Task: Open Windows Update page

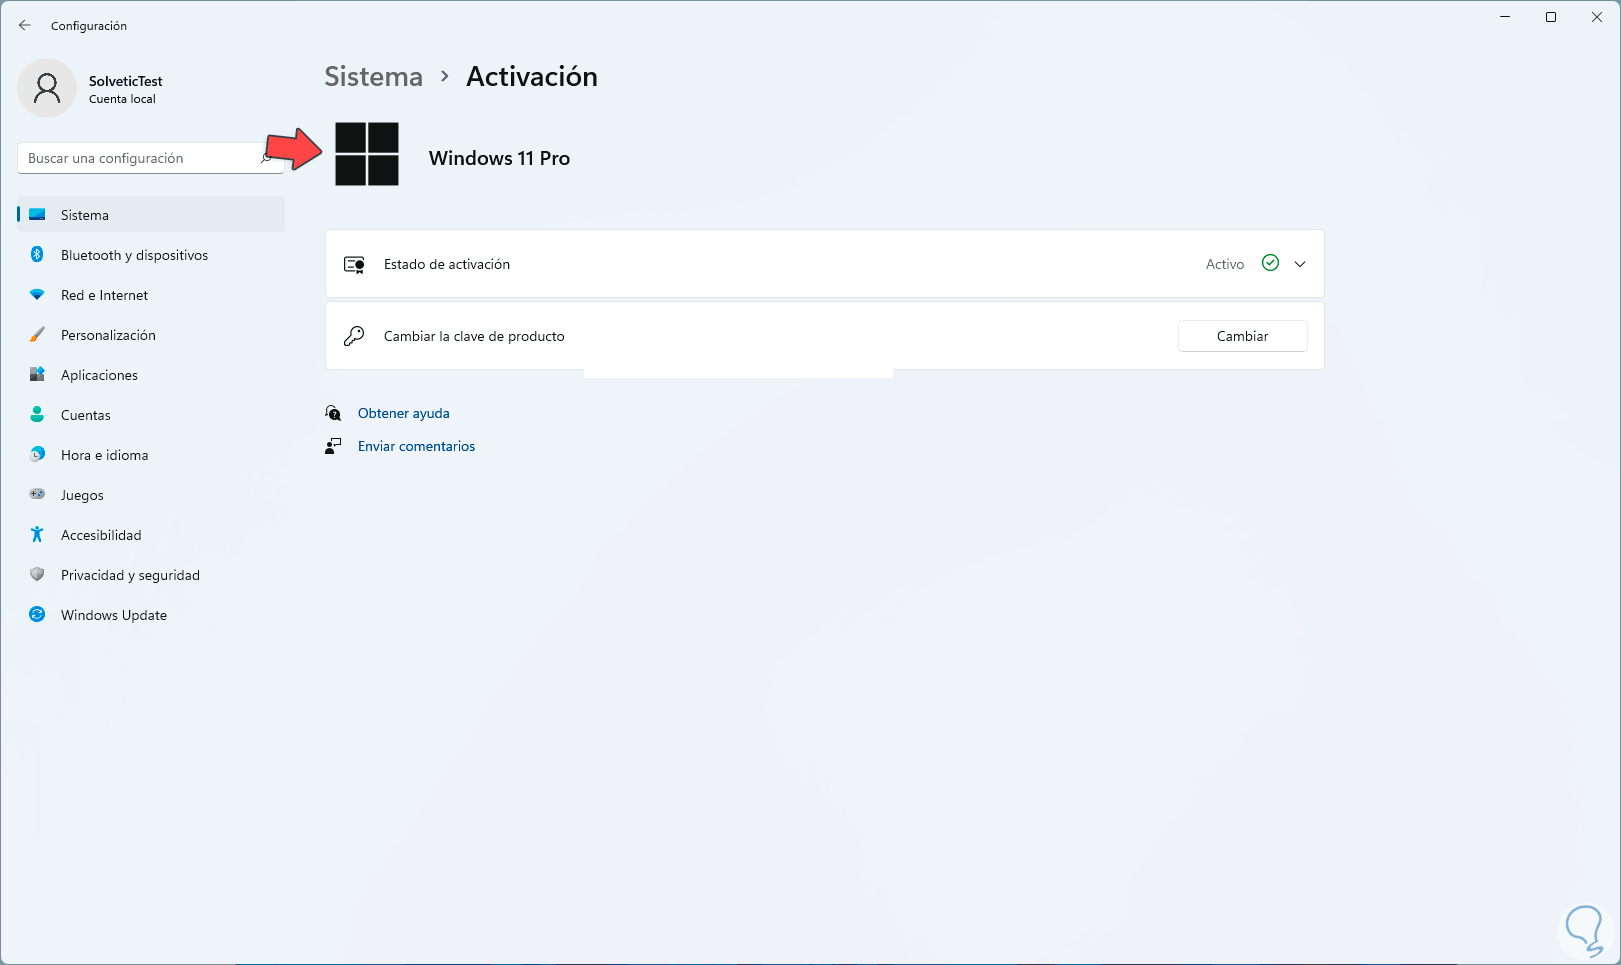Action: coord(151,615)
